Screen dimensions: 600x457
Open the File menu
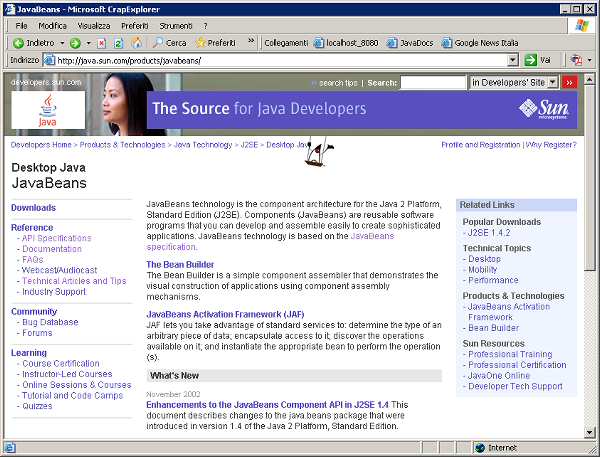[21, 26]
